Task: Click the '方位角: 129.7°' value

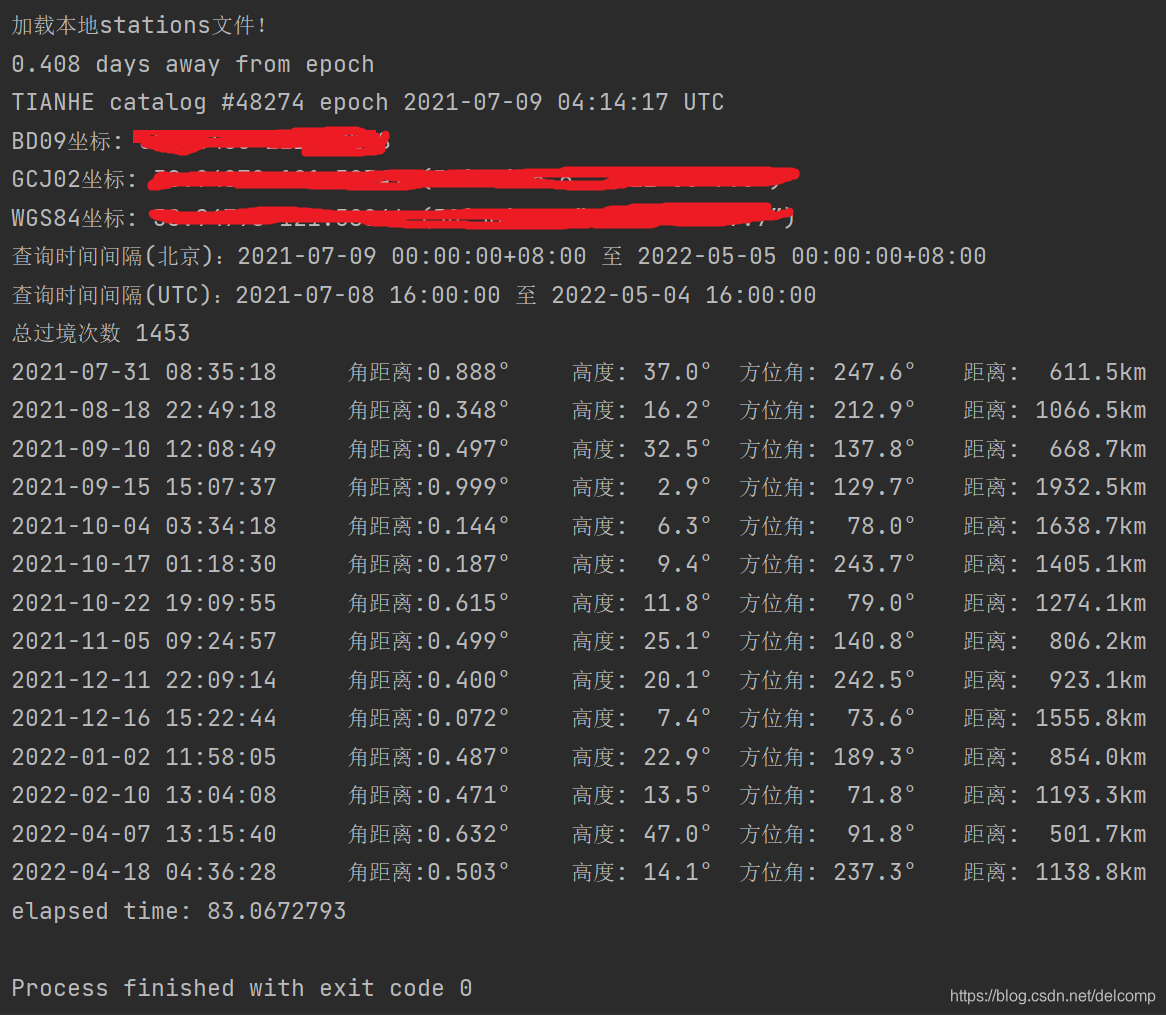Action: pyautogui.click(x=827, y=487)
